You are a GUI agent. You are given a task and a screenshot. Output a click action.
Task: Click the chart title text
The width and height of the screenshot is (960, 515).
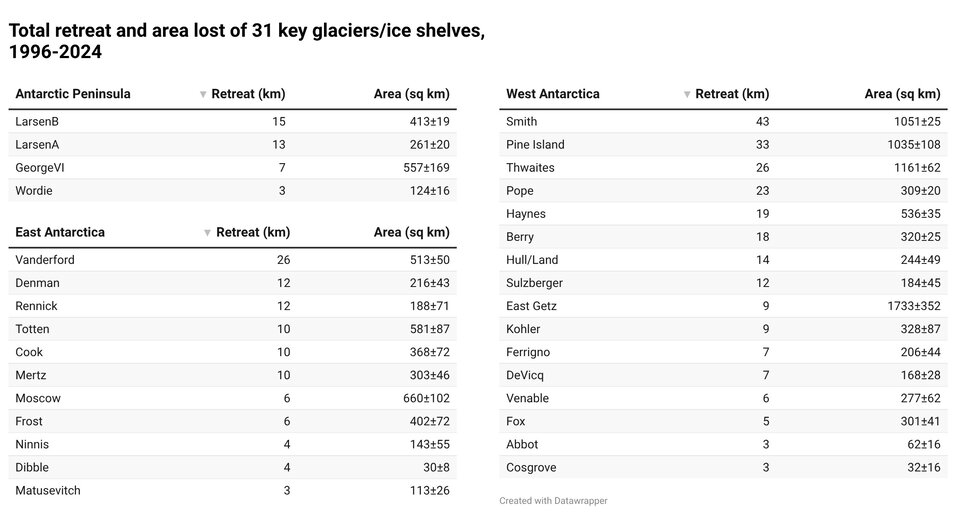(x=247, y=41)
